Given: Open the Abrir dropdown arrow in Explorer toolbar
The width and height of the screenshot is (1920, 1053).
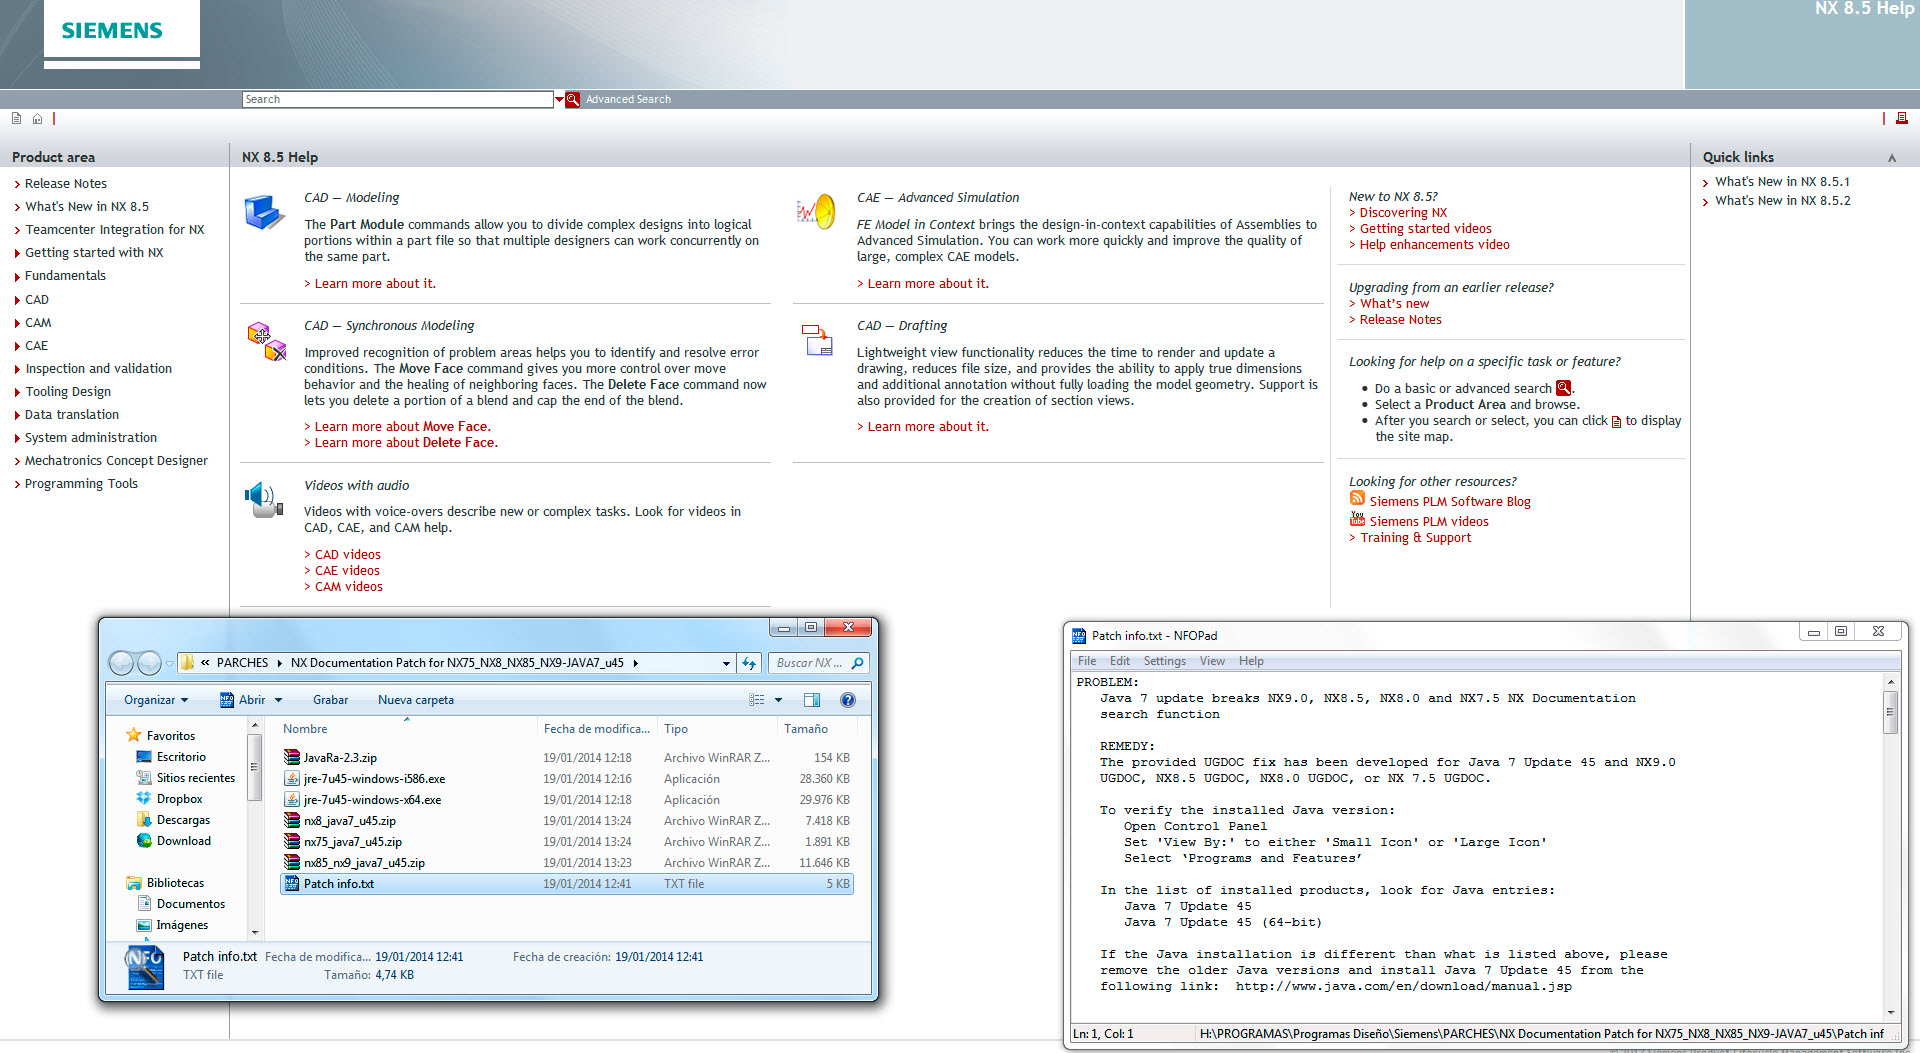Looking at the screenshot, I should (x=279, y=700).
